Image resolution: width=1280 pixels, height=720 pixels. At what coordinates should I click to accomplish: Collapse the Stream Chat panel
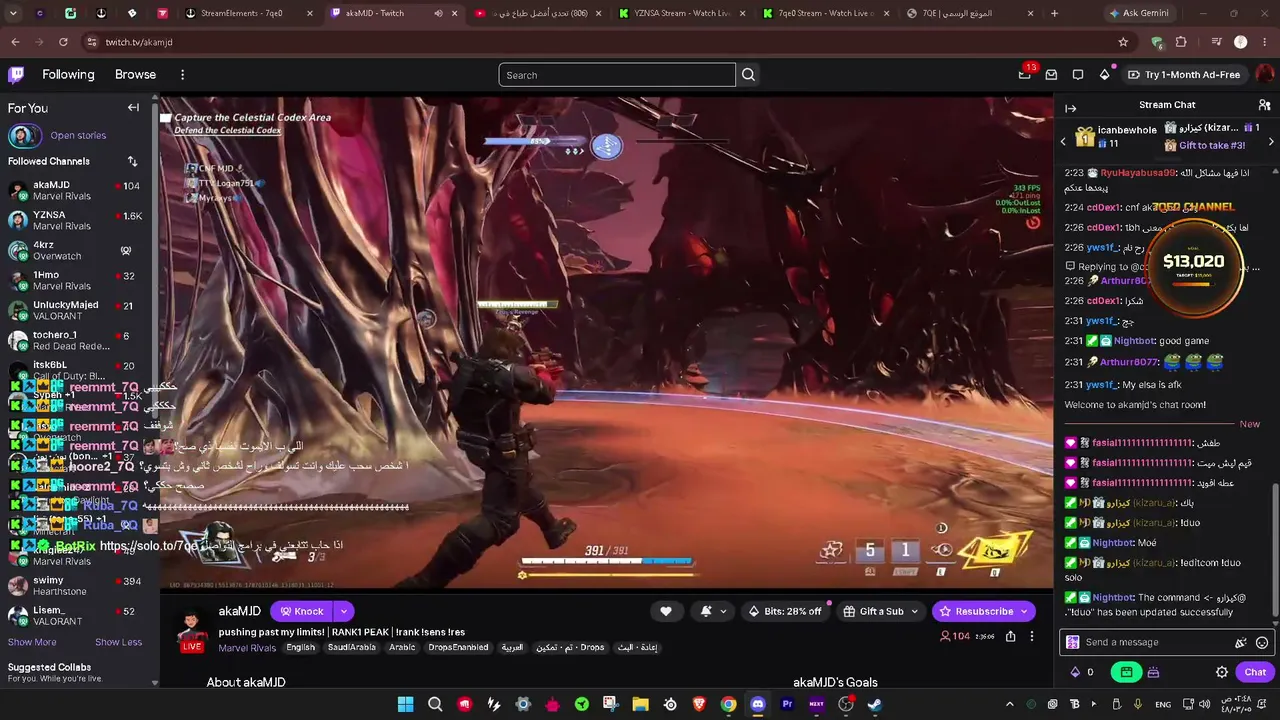point(1071,108)
